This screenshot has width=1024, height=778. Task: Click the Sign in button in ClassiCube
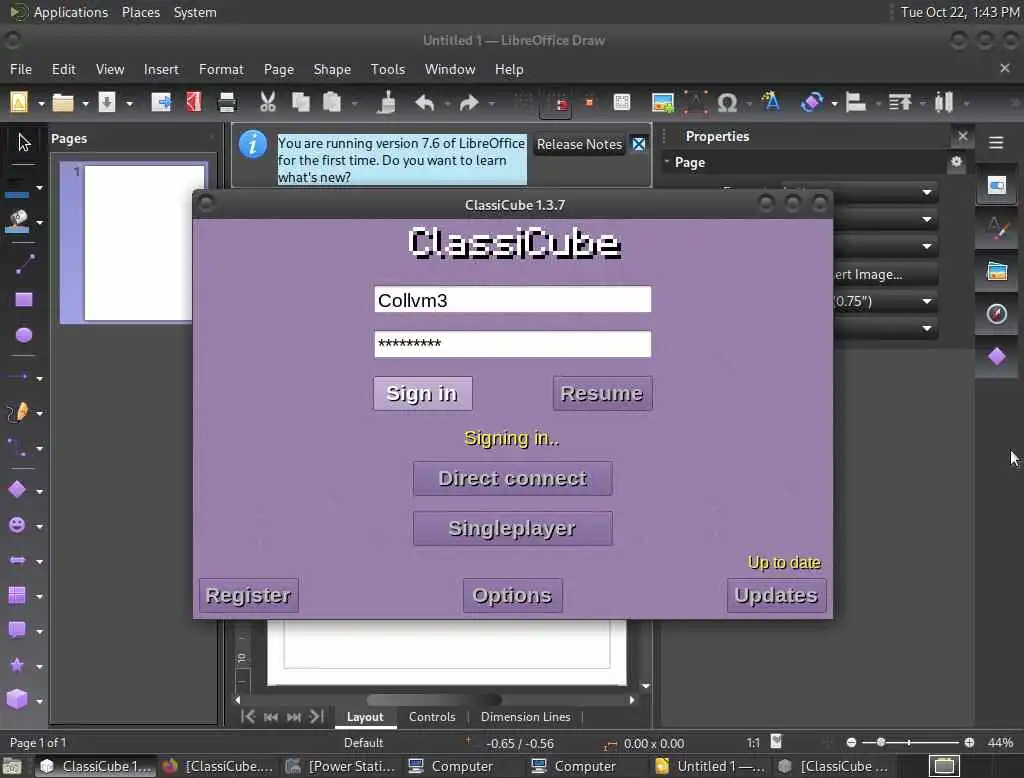[423, 393]
